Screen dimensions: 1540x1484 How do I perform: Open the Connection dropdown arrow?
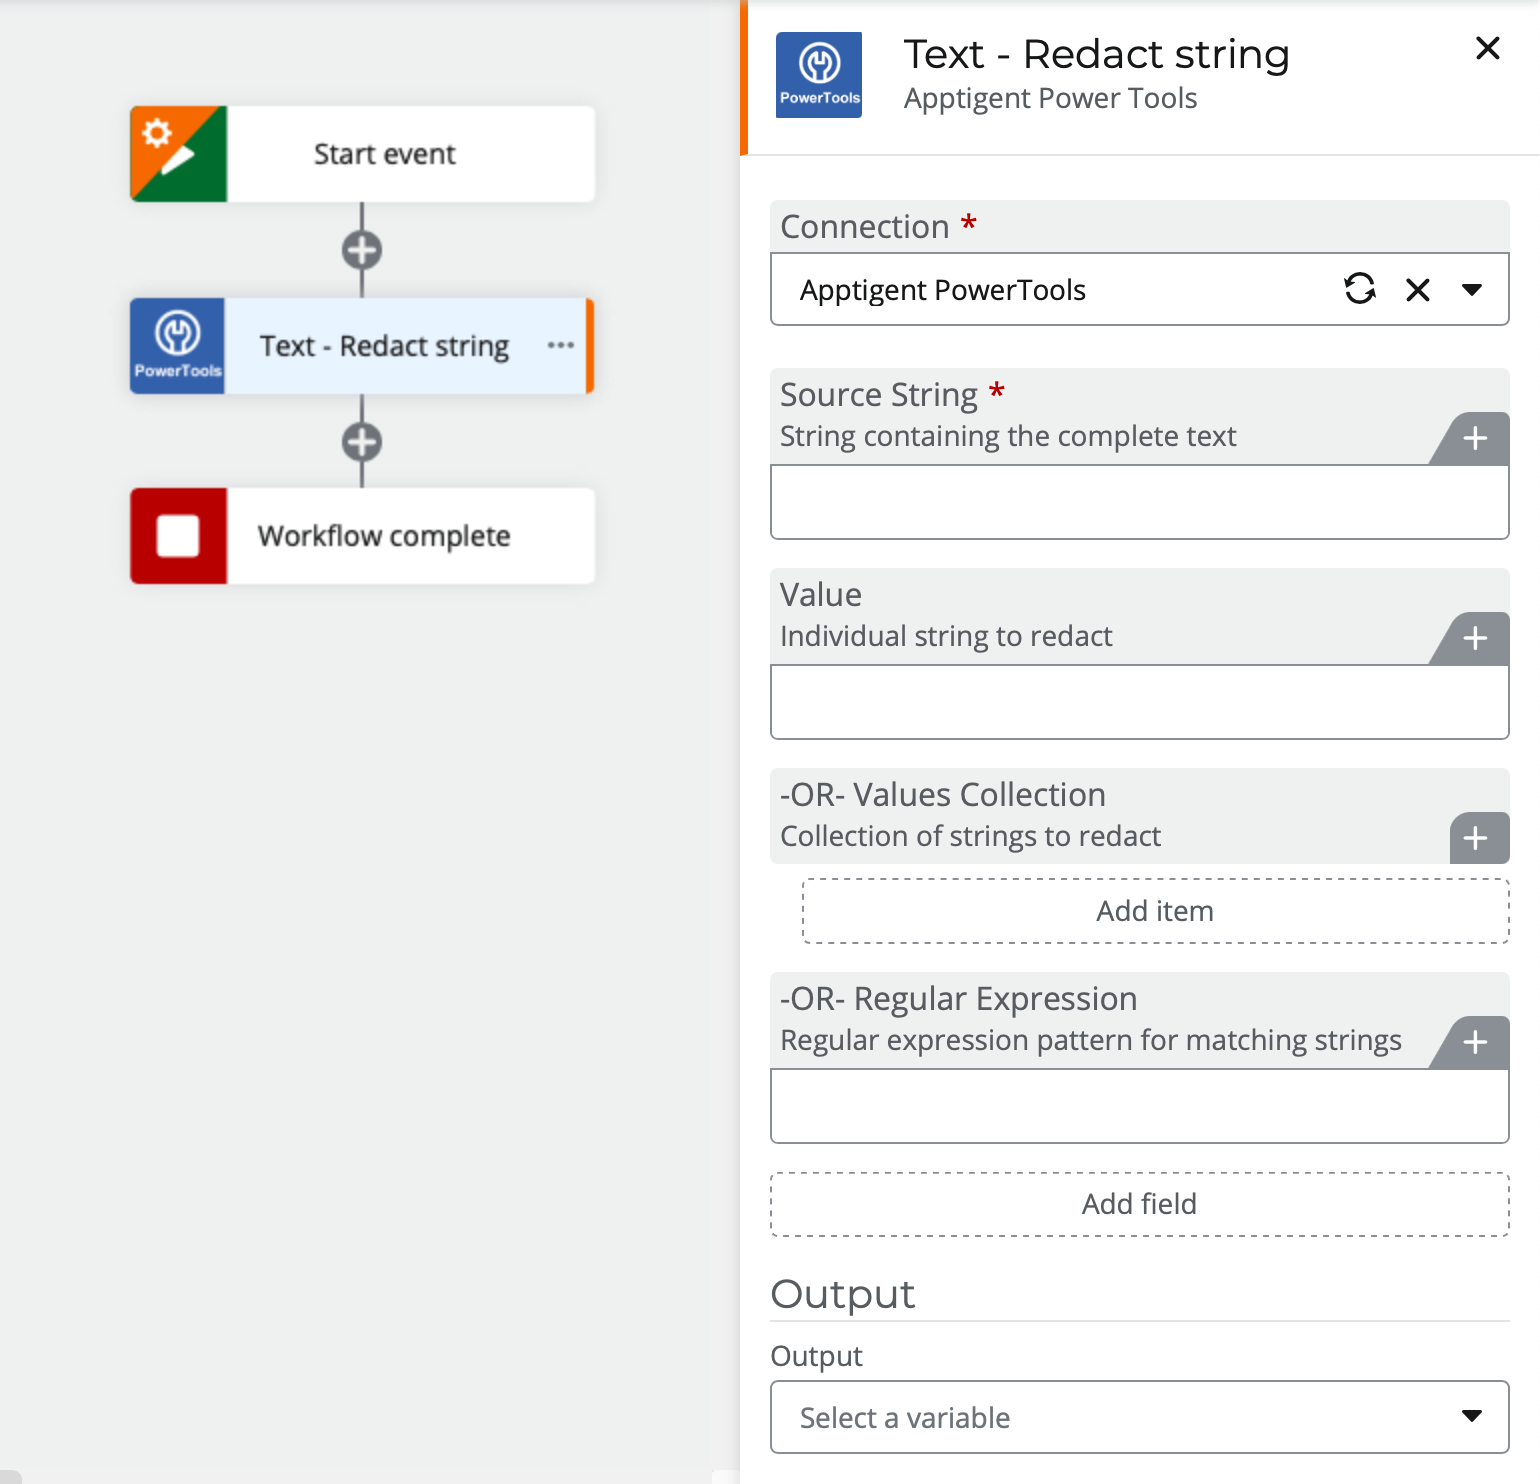coord(1473,289)
